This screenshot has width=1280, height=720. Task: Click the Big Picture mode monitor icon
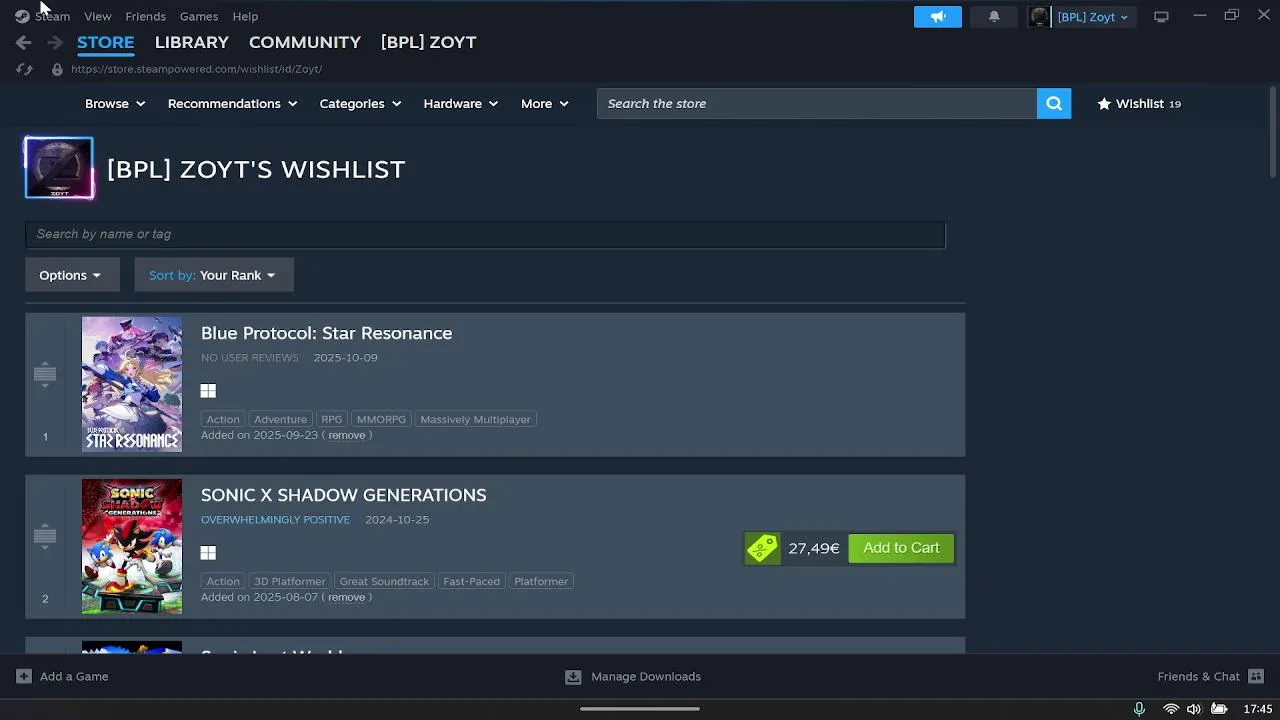click(1161, 17)
